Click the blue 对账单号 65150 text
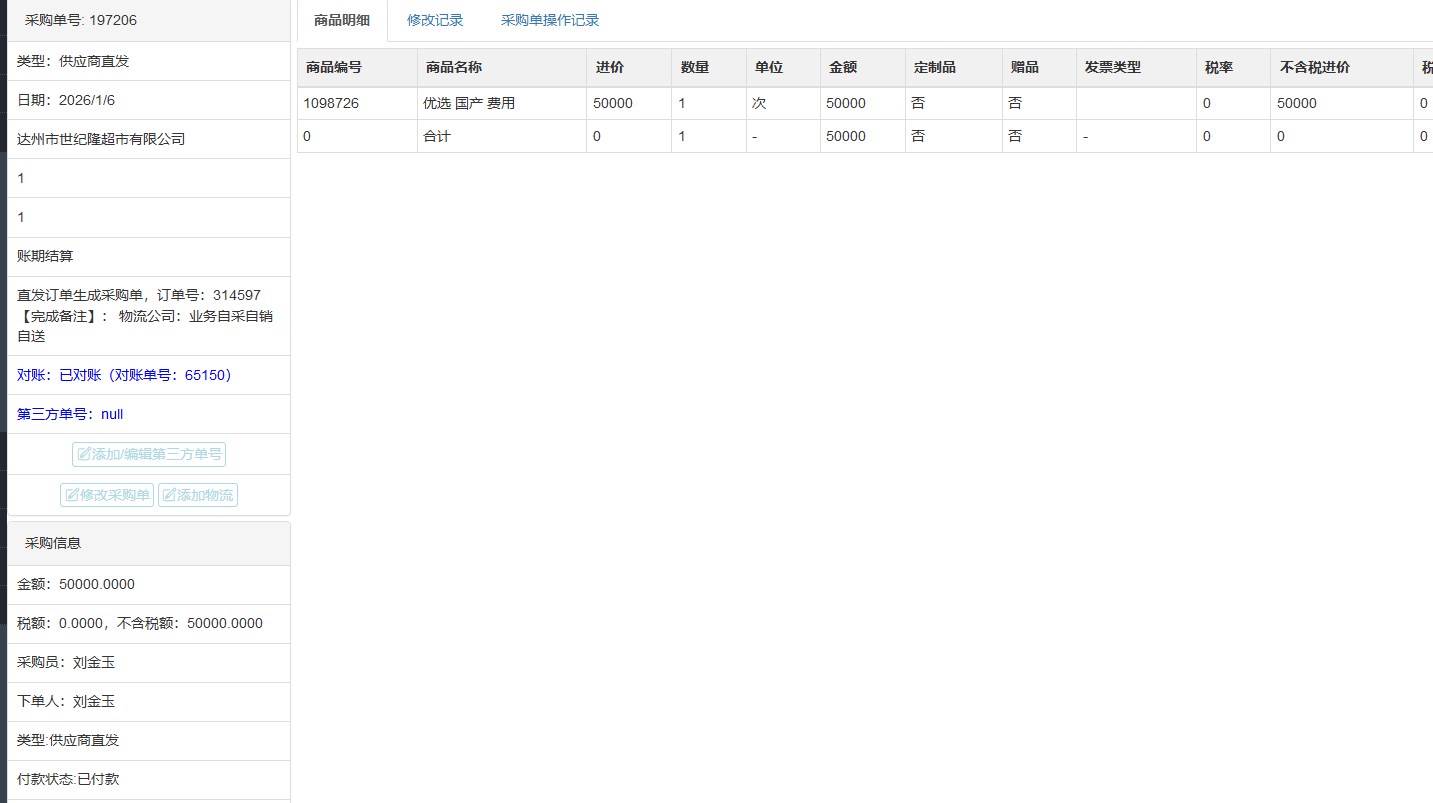Image resolution: width=1433 pixels, height=803 pixels. pos(124,375)
